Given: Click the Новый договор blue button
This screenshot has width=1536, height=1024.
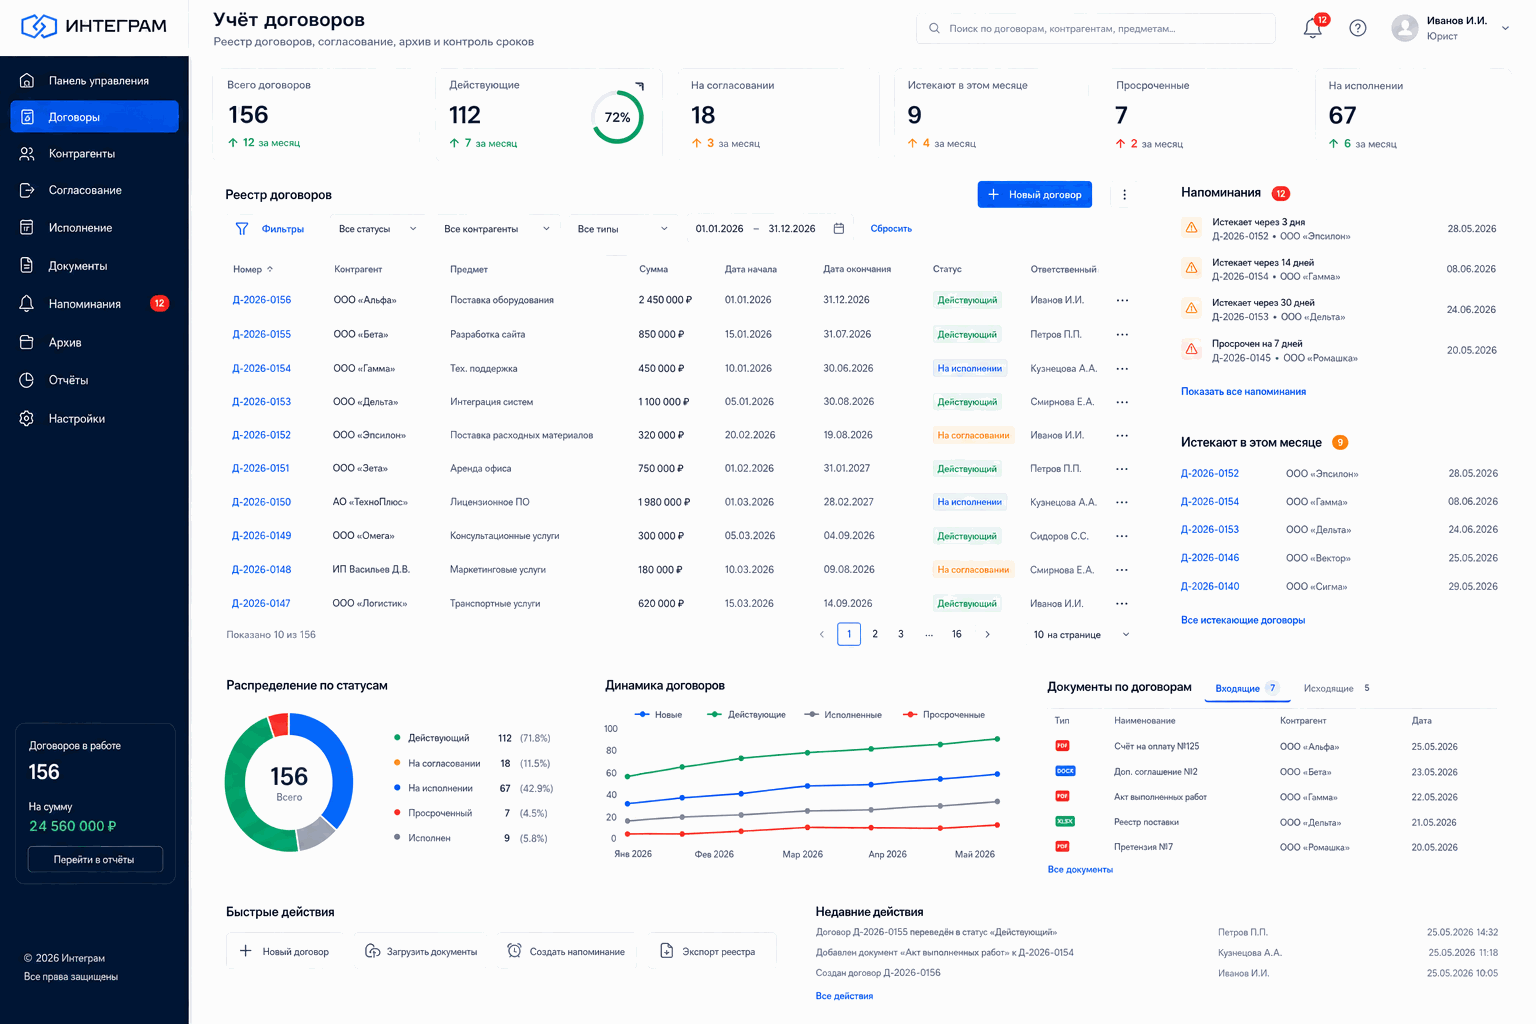Looking at the screenshot, I should click(1034, 195).
